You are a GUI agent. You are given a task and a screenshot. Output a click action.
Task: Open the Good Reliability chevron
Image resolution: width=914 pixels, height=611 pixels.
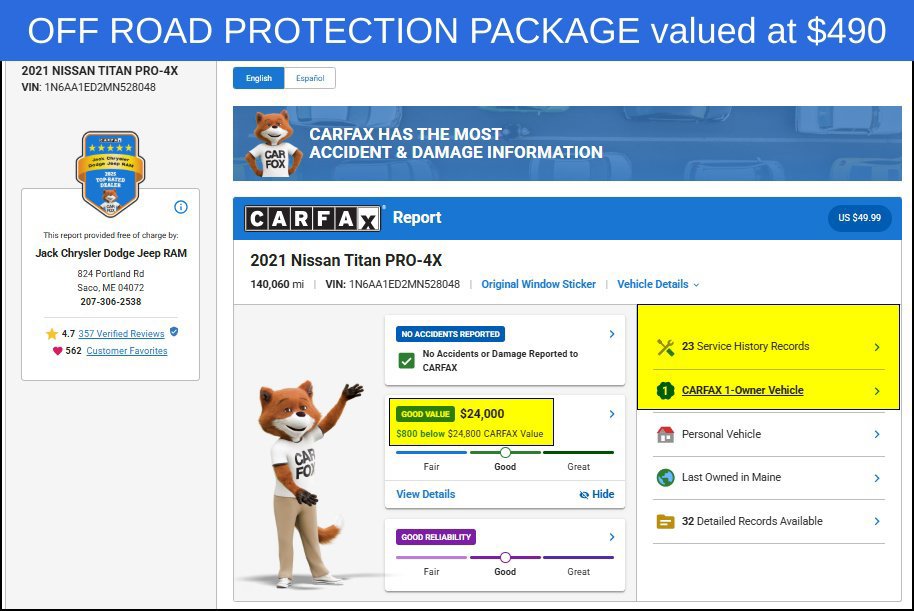tap(612, 537)
